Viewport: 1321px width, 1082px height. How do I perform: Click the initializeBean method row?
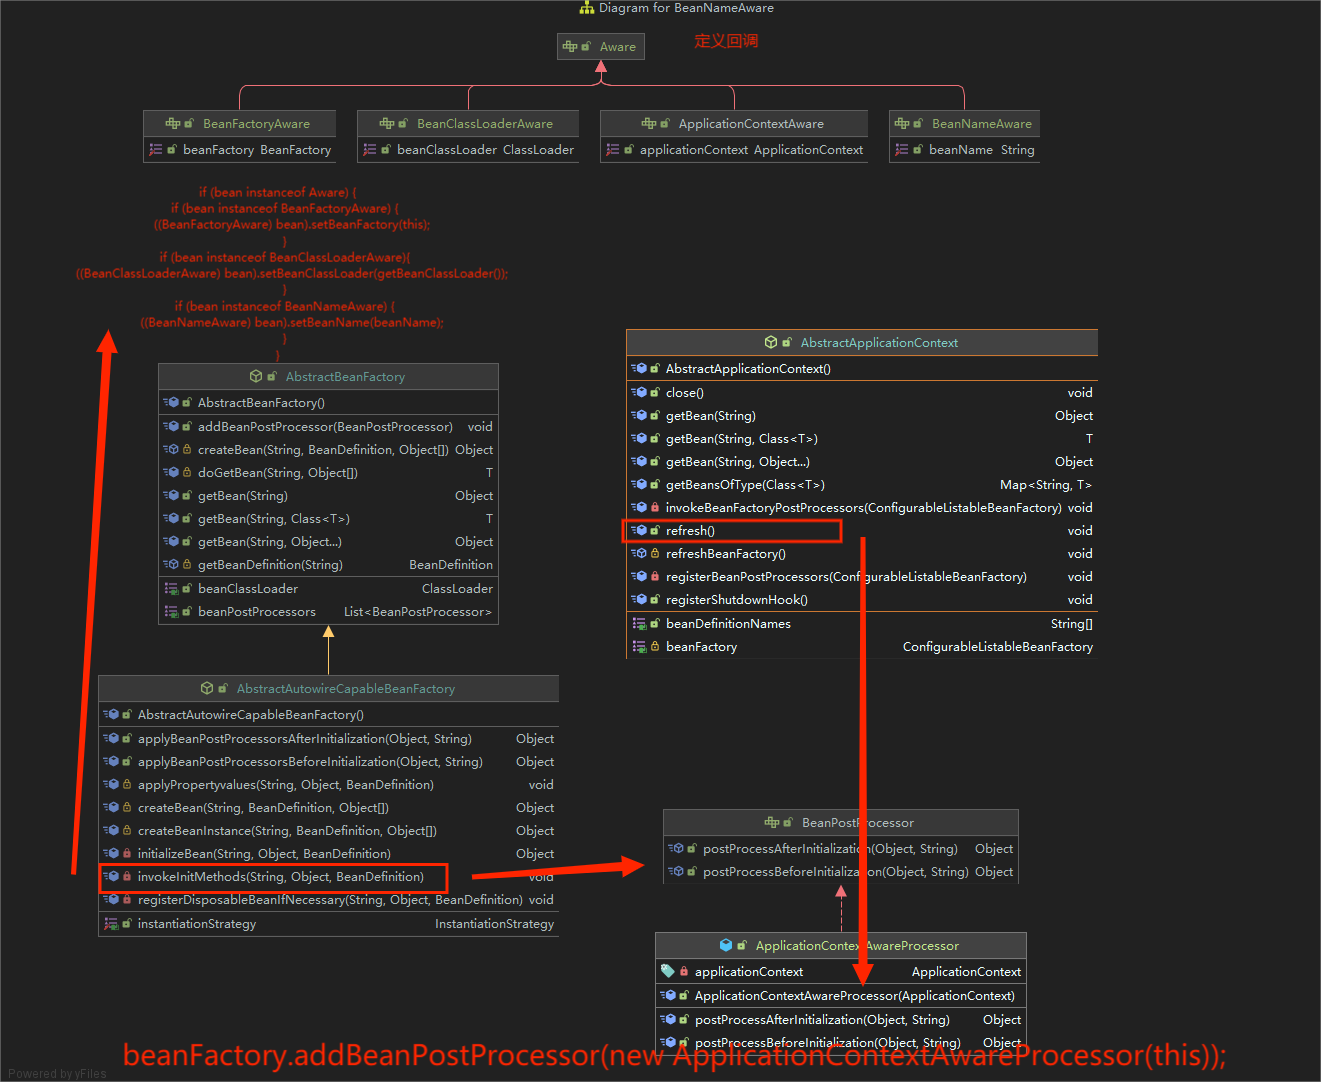click(x=328, y=853)
